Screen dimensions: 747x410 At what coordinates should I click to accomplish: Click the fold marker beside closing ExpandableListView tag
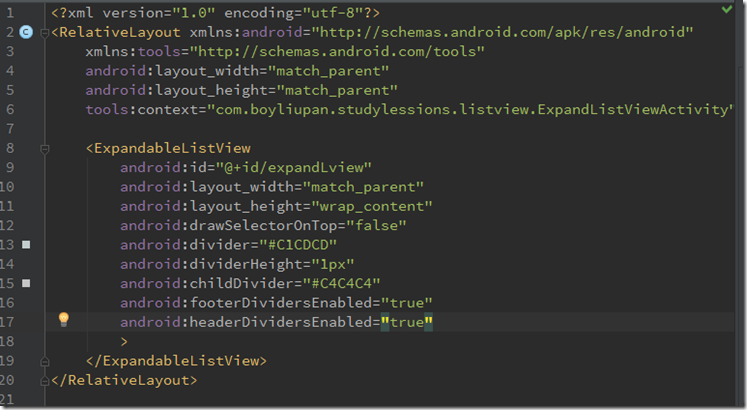pos(44,360)
